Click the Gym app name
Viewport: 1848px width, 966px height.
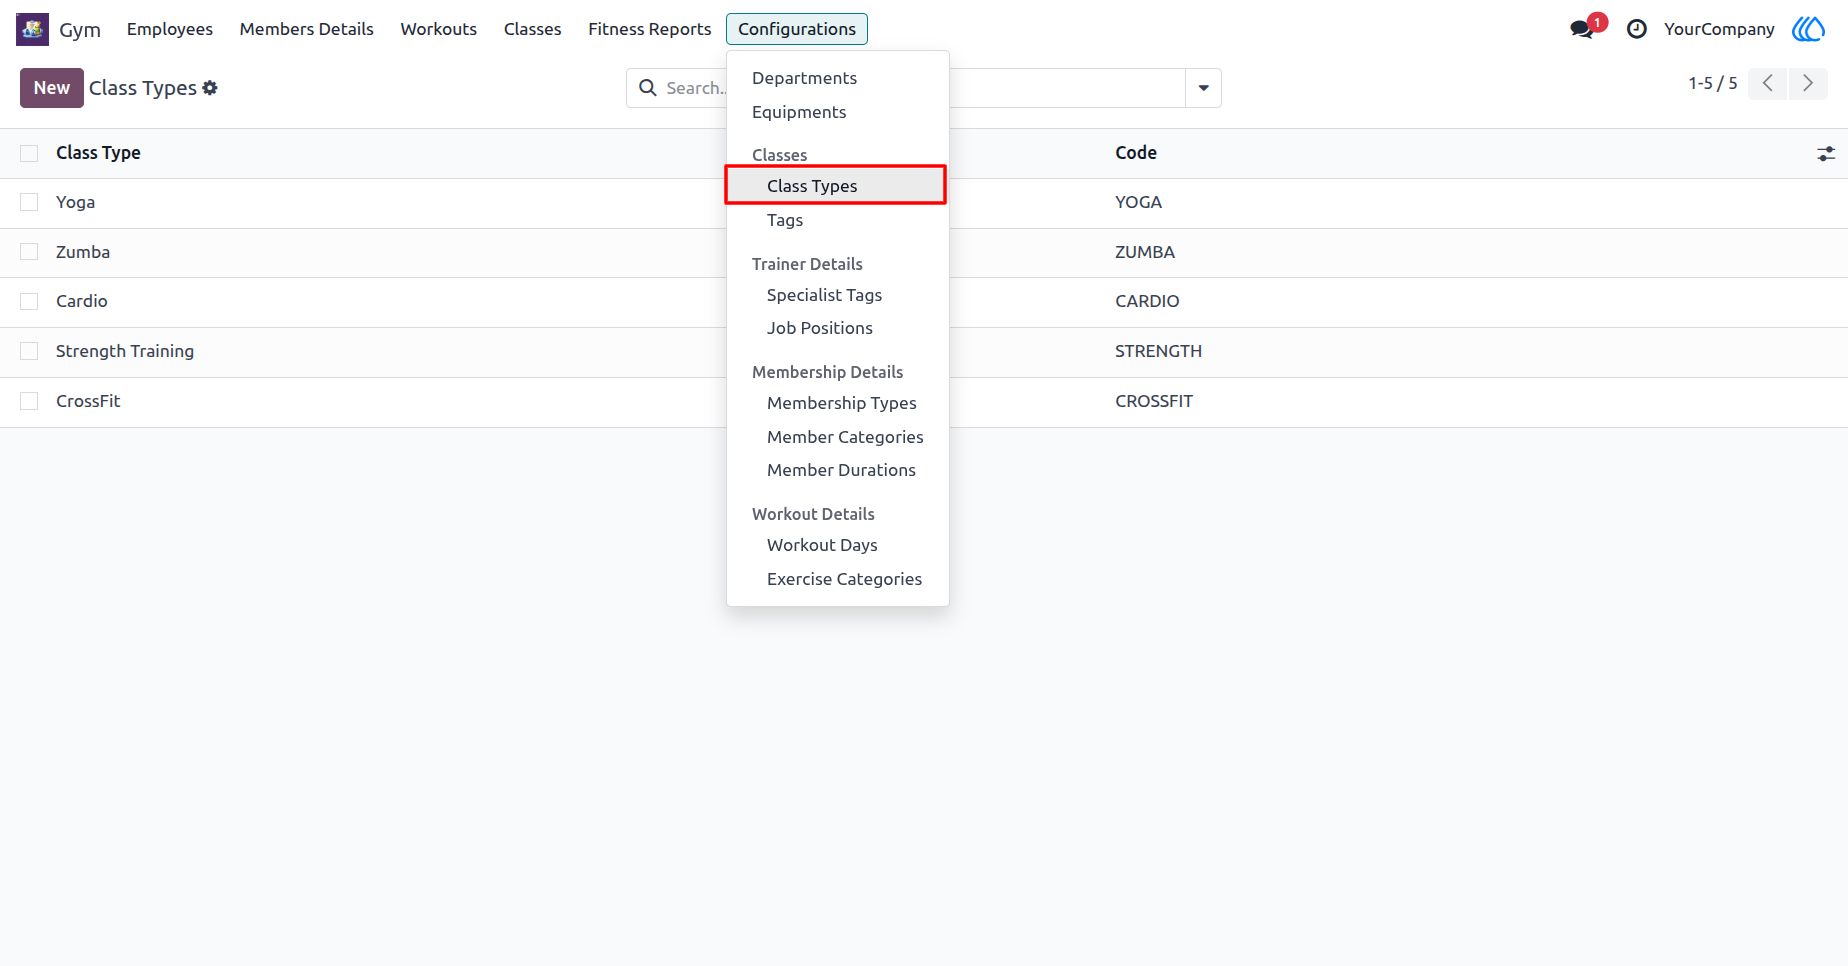click(x=80, y=29)
